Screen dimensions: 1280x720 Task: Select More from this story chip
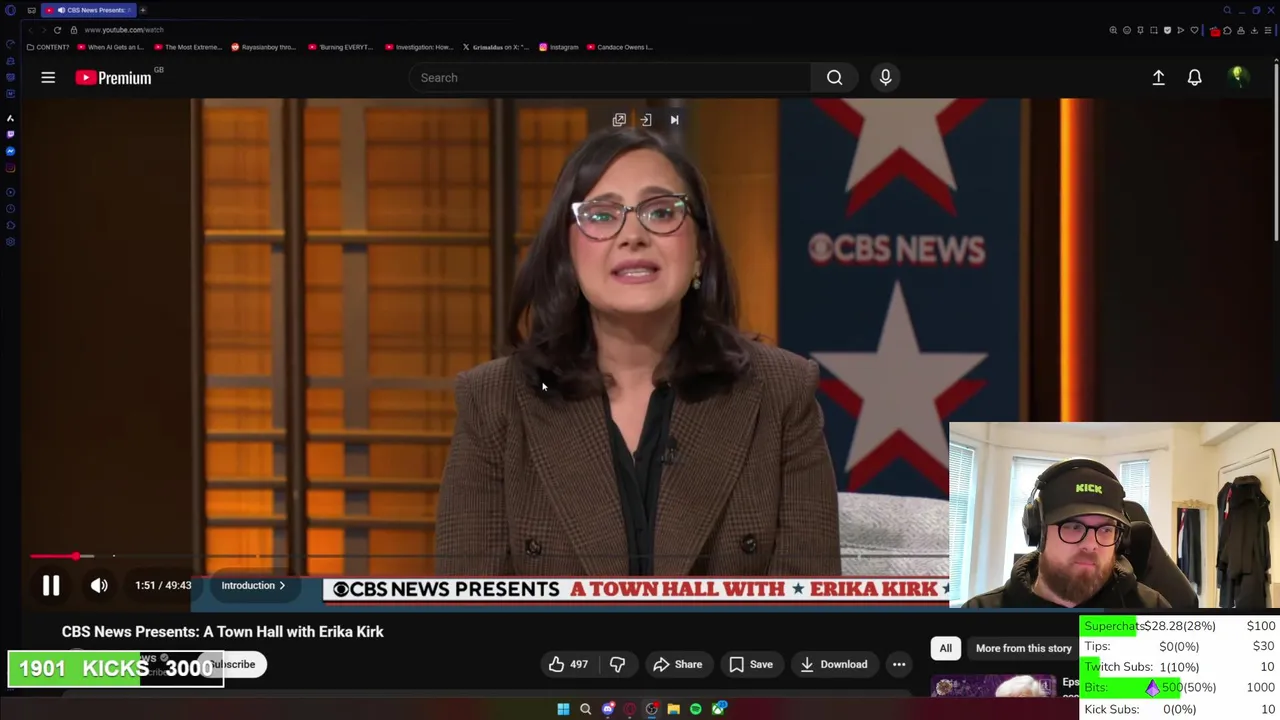[x=1023, y=648]
